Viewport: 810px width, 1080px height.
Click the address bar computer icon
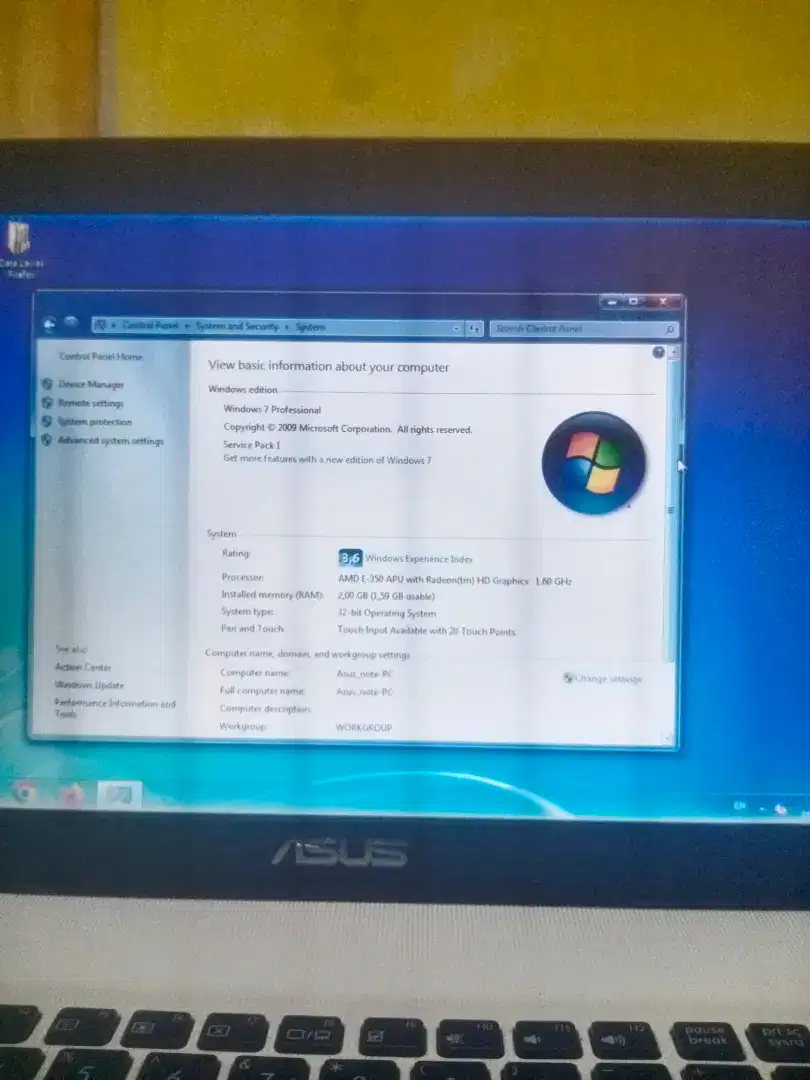pyautogui.click(x=99, y=325)
